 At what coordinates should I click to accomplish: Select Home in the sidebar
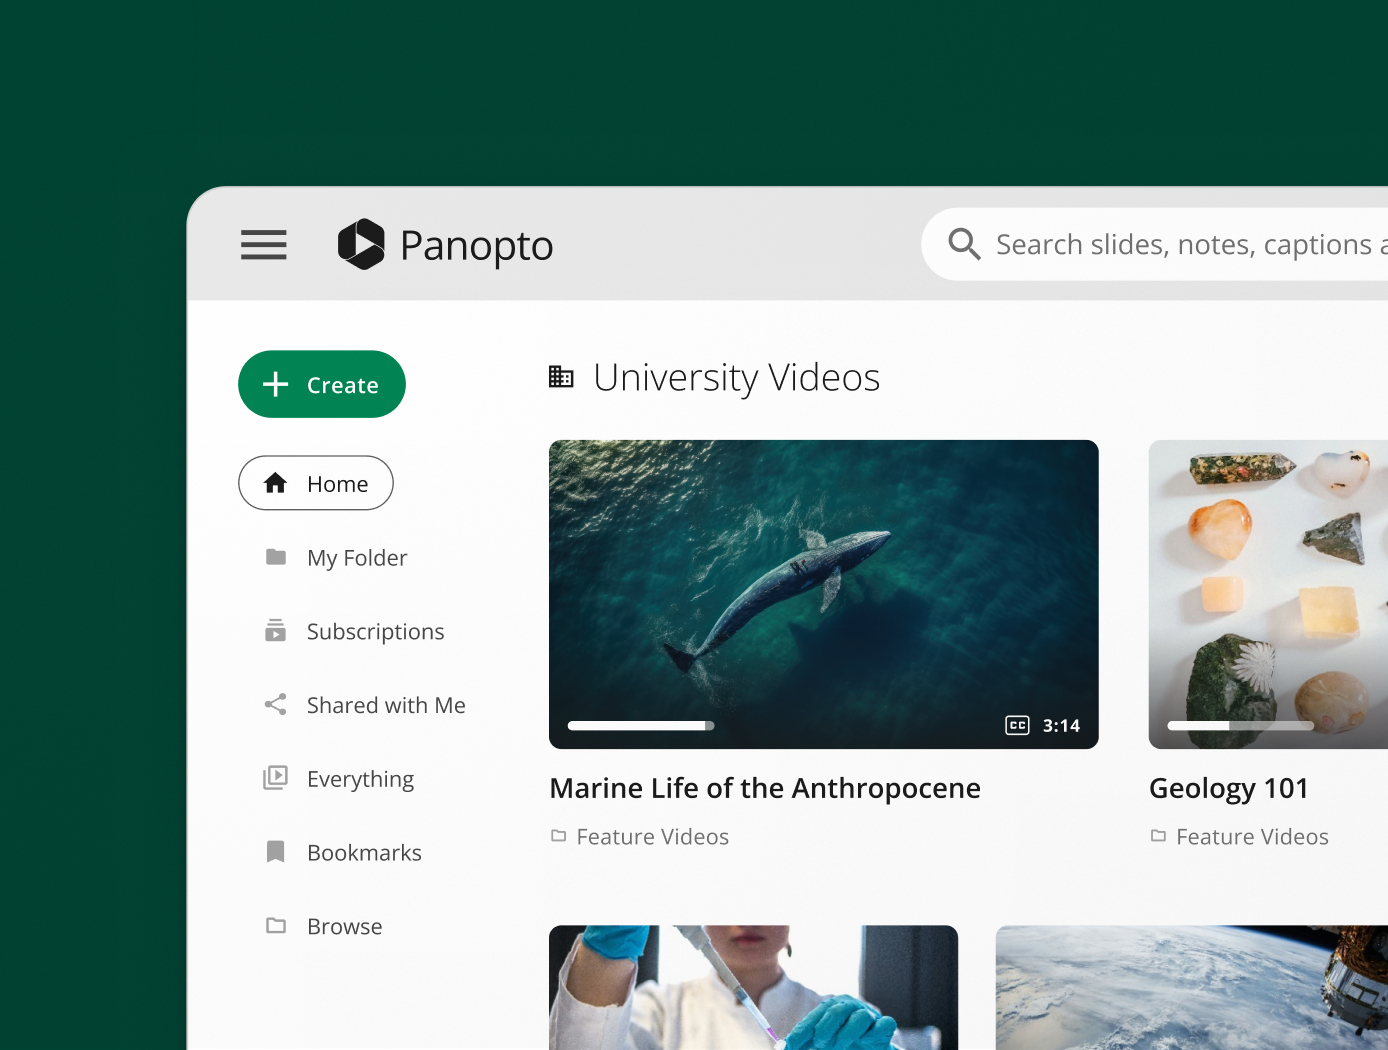tap(316, 484)
